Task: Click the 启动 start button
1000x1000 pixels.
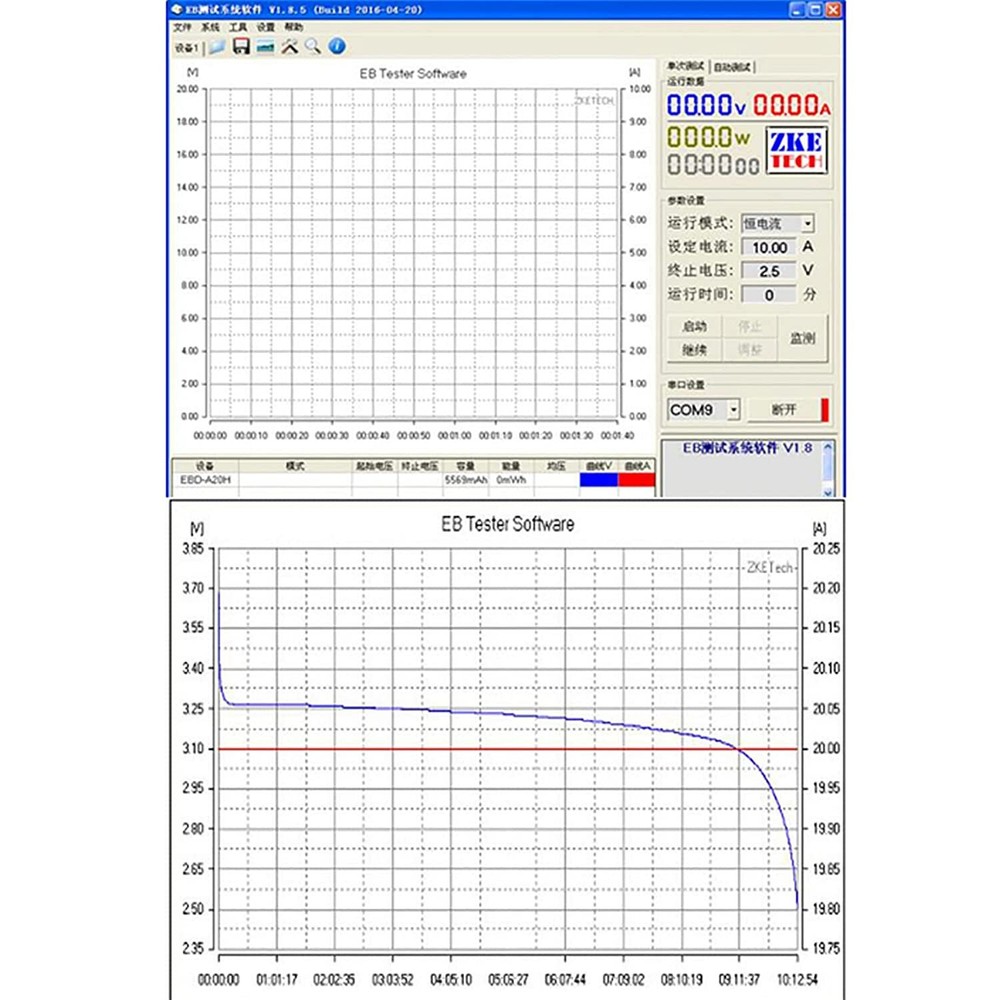Action: pyautogui.click(x=695, y=327)
